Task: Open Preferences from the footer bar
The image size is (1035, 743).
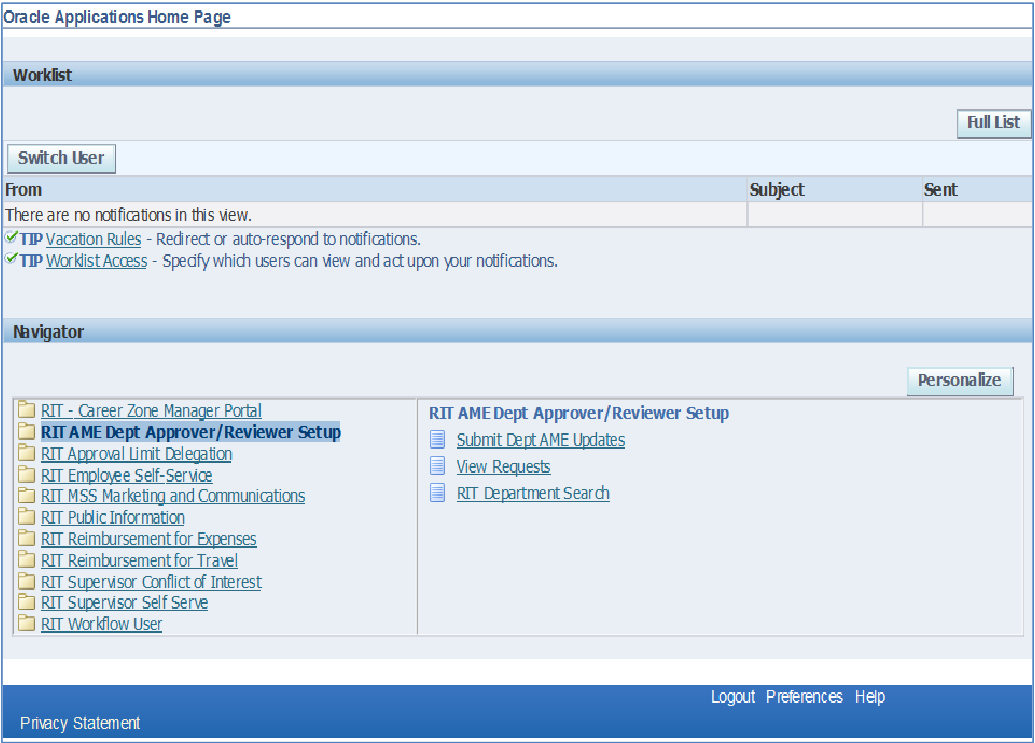Action: click(x=804, y=697)
